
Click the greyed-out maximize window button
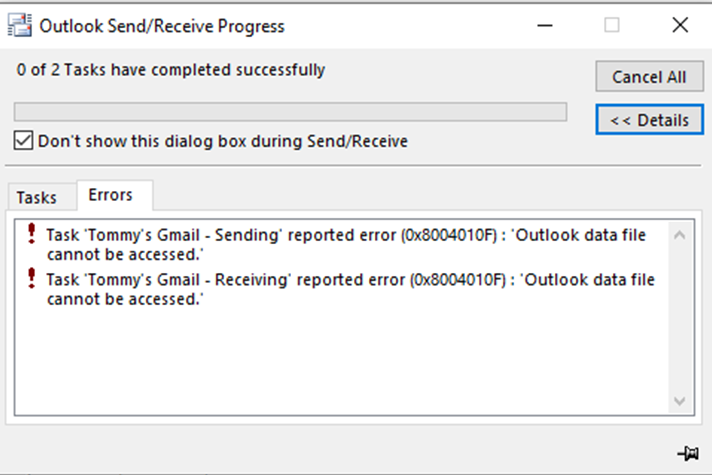(x=612, y=26)
